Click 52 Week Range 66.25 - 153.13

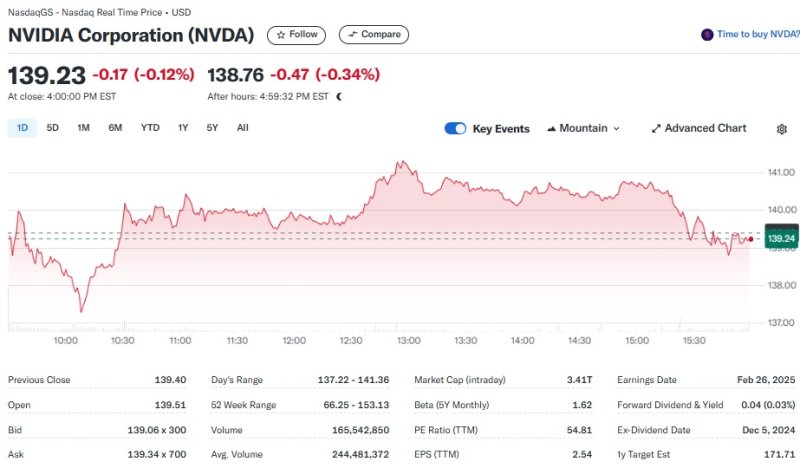point(356,405)
